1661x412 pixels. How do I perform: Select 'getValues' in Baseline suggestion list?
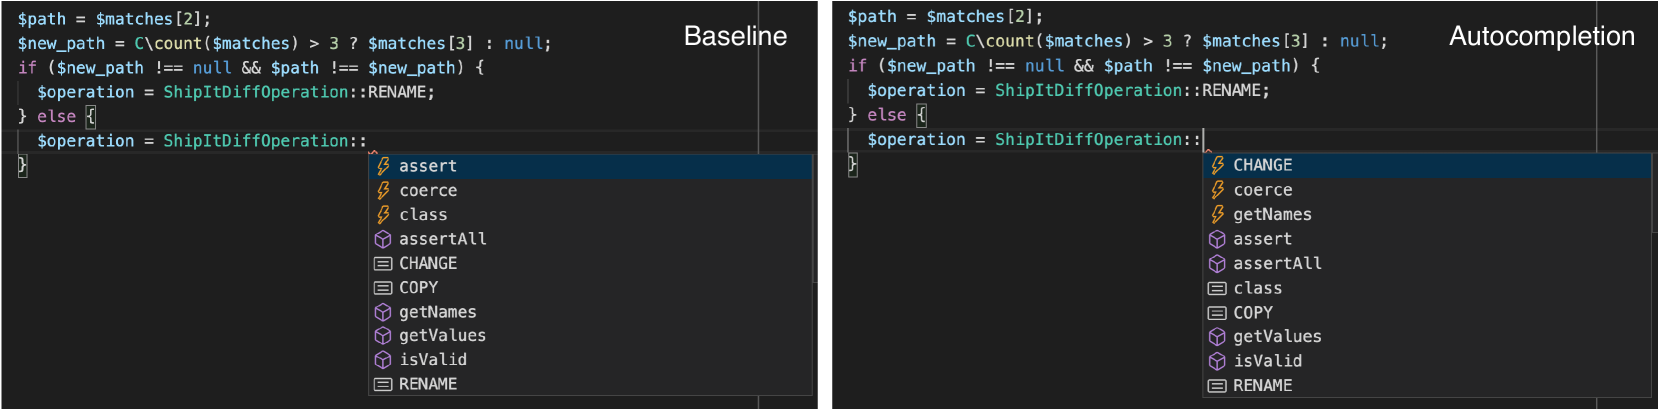[x=591, y=335]
